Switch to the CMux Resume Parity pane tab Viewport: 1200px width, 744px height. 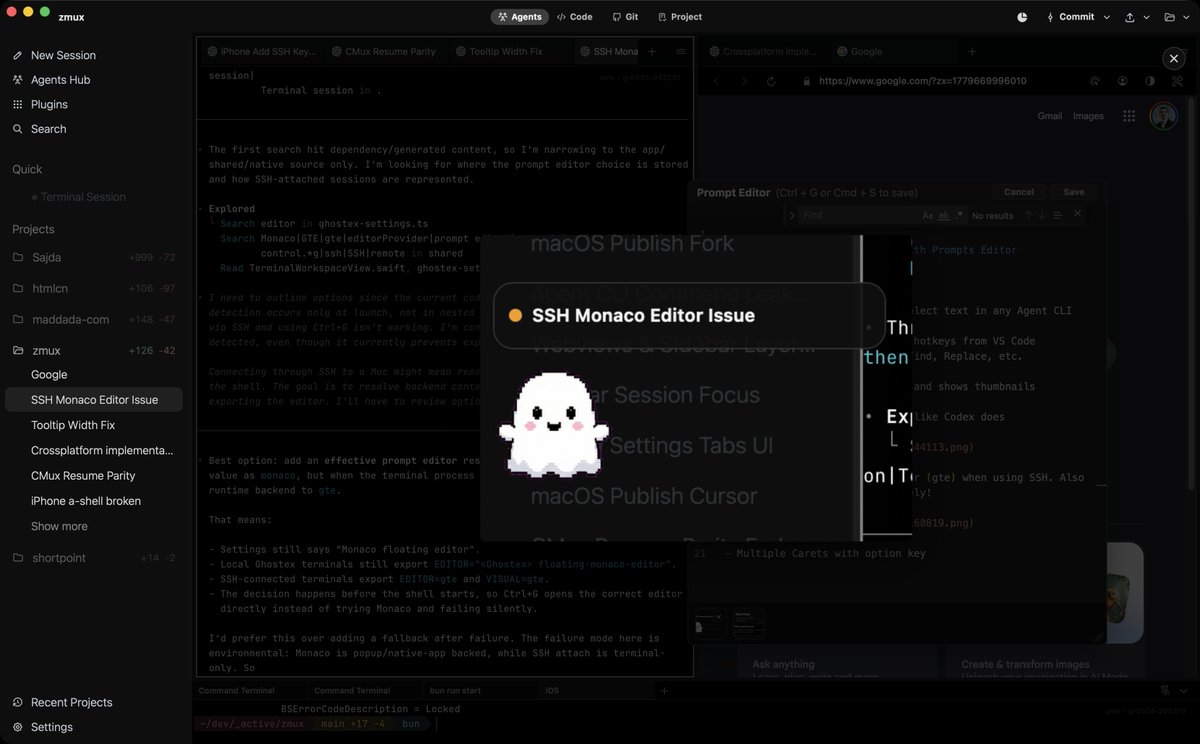383,51
